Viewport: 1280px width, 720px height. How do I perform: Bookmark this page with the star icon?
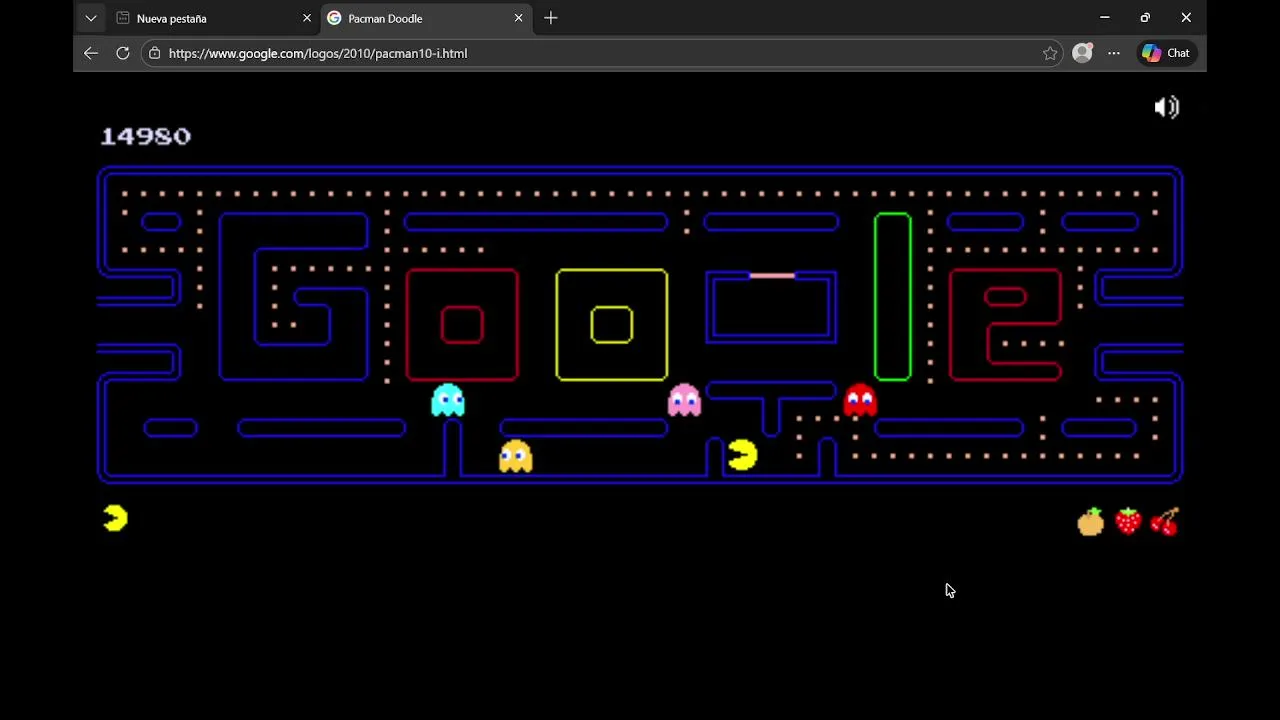pos(1050,53)
